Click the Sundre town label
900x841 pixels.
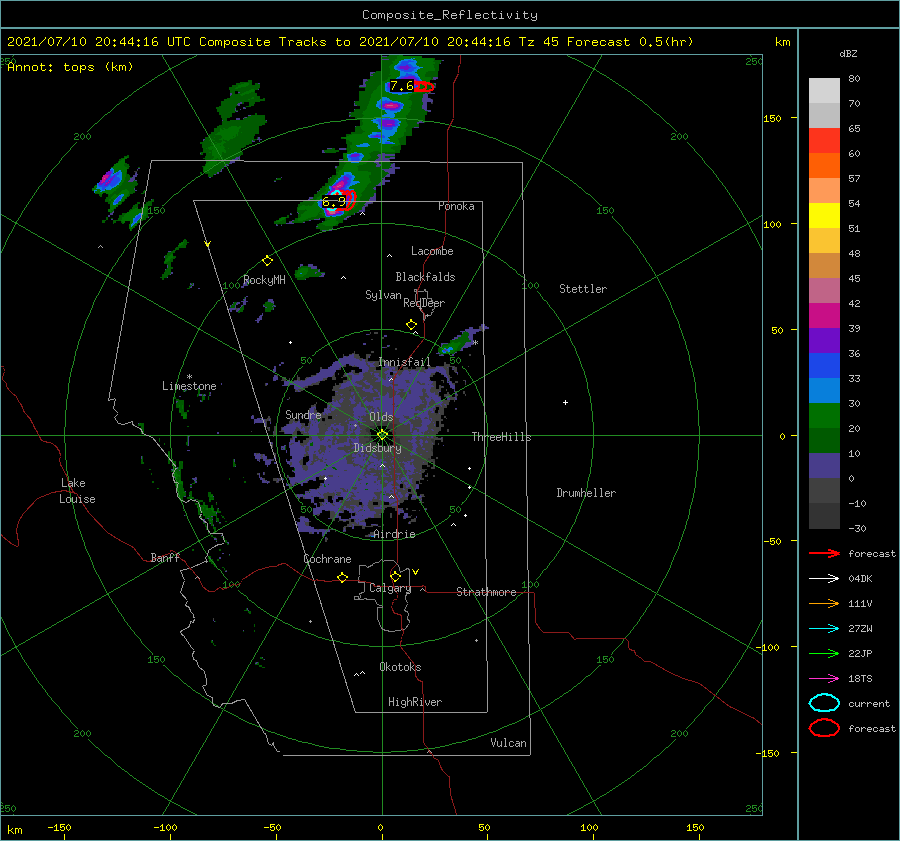tap(303, 414)
